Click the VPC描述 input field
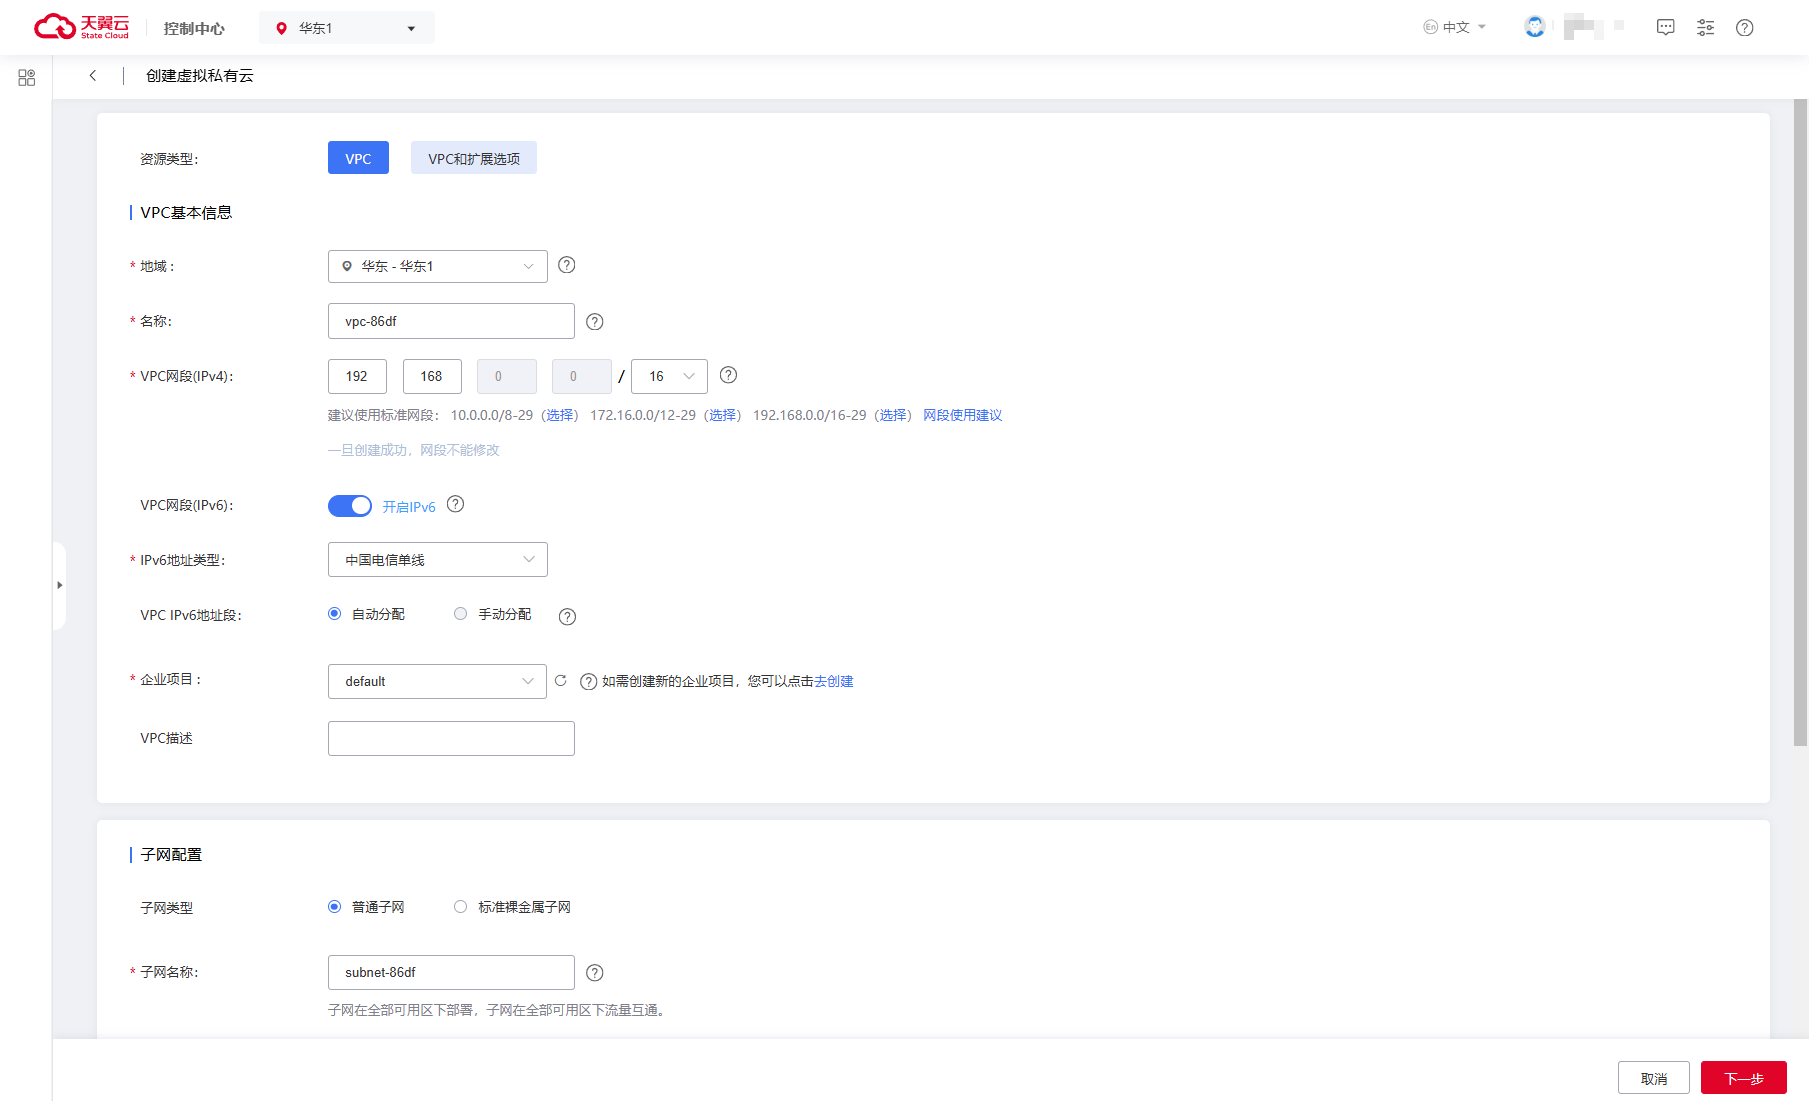This screenshot has width=1809, height=1101. (x=451, y=738)
